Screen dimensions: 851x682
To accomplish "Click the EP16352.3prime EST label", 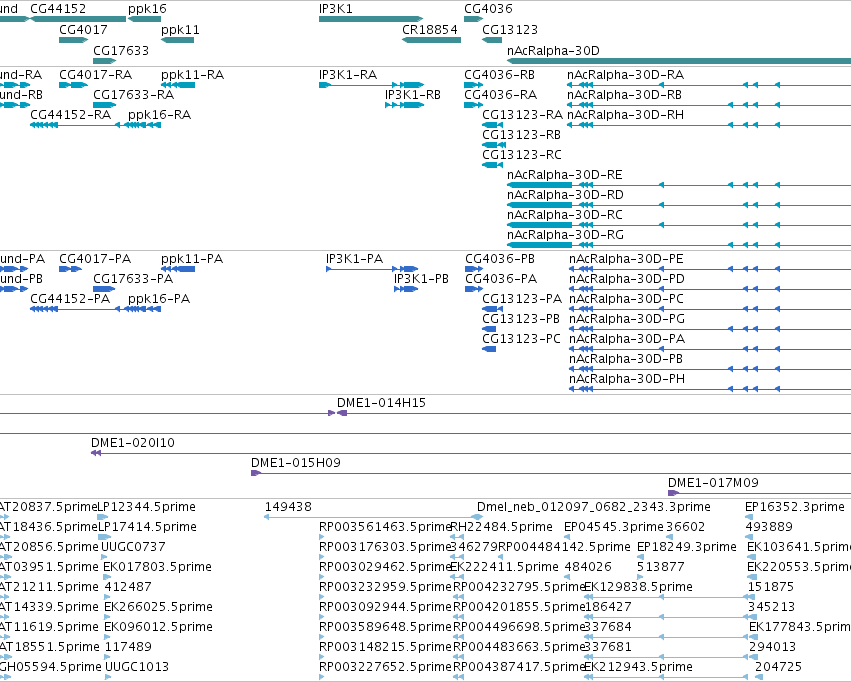I will tap(795, 507).
